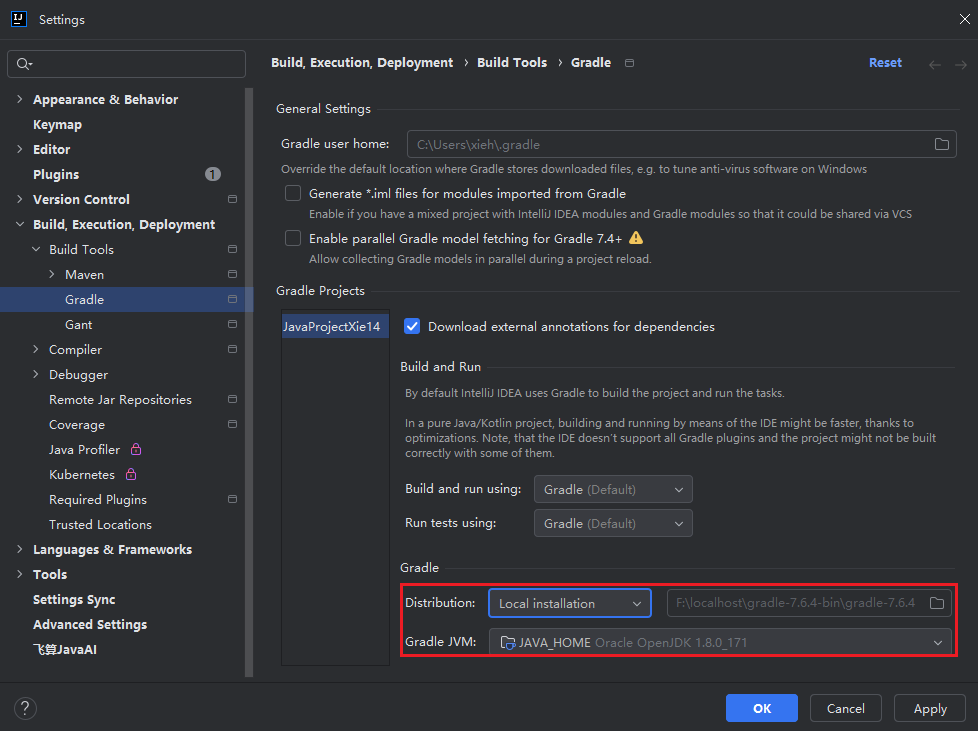
Task: Click the Reset link
Action: click(885, 63)
